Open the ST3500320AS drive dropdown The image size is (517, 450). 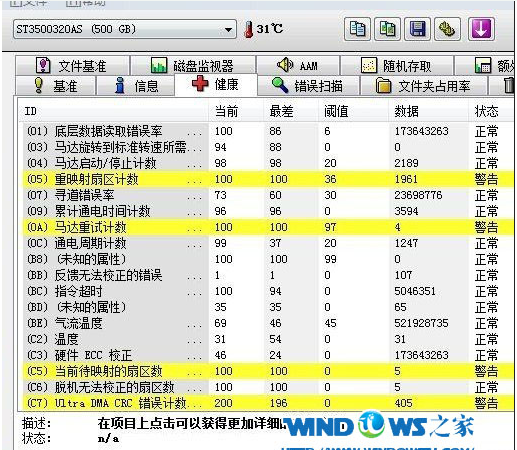pyautogui.click(x=125, y=29)
